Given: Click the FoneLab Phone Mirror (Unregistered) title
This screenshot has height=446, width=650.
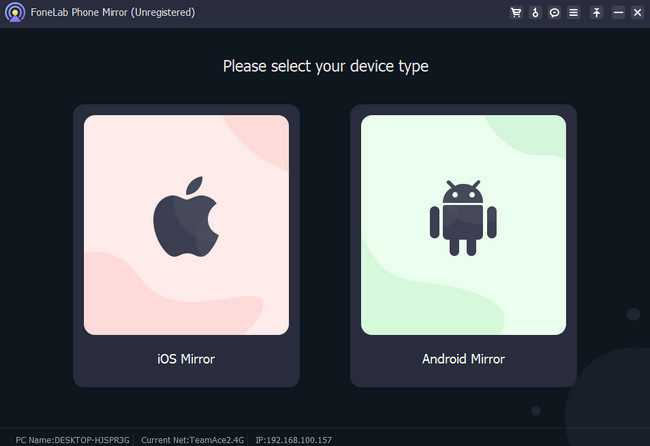Looking at the screenshot, I should (113, 12).
